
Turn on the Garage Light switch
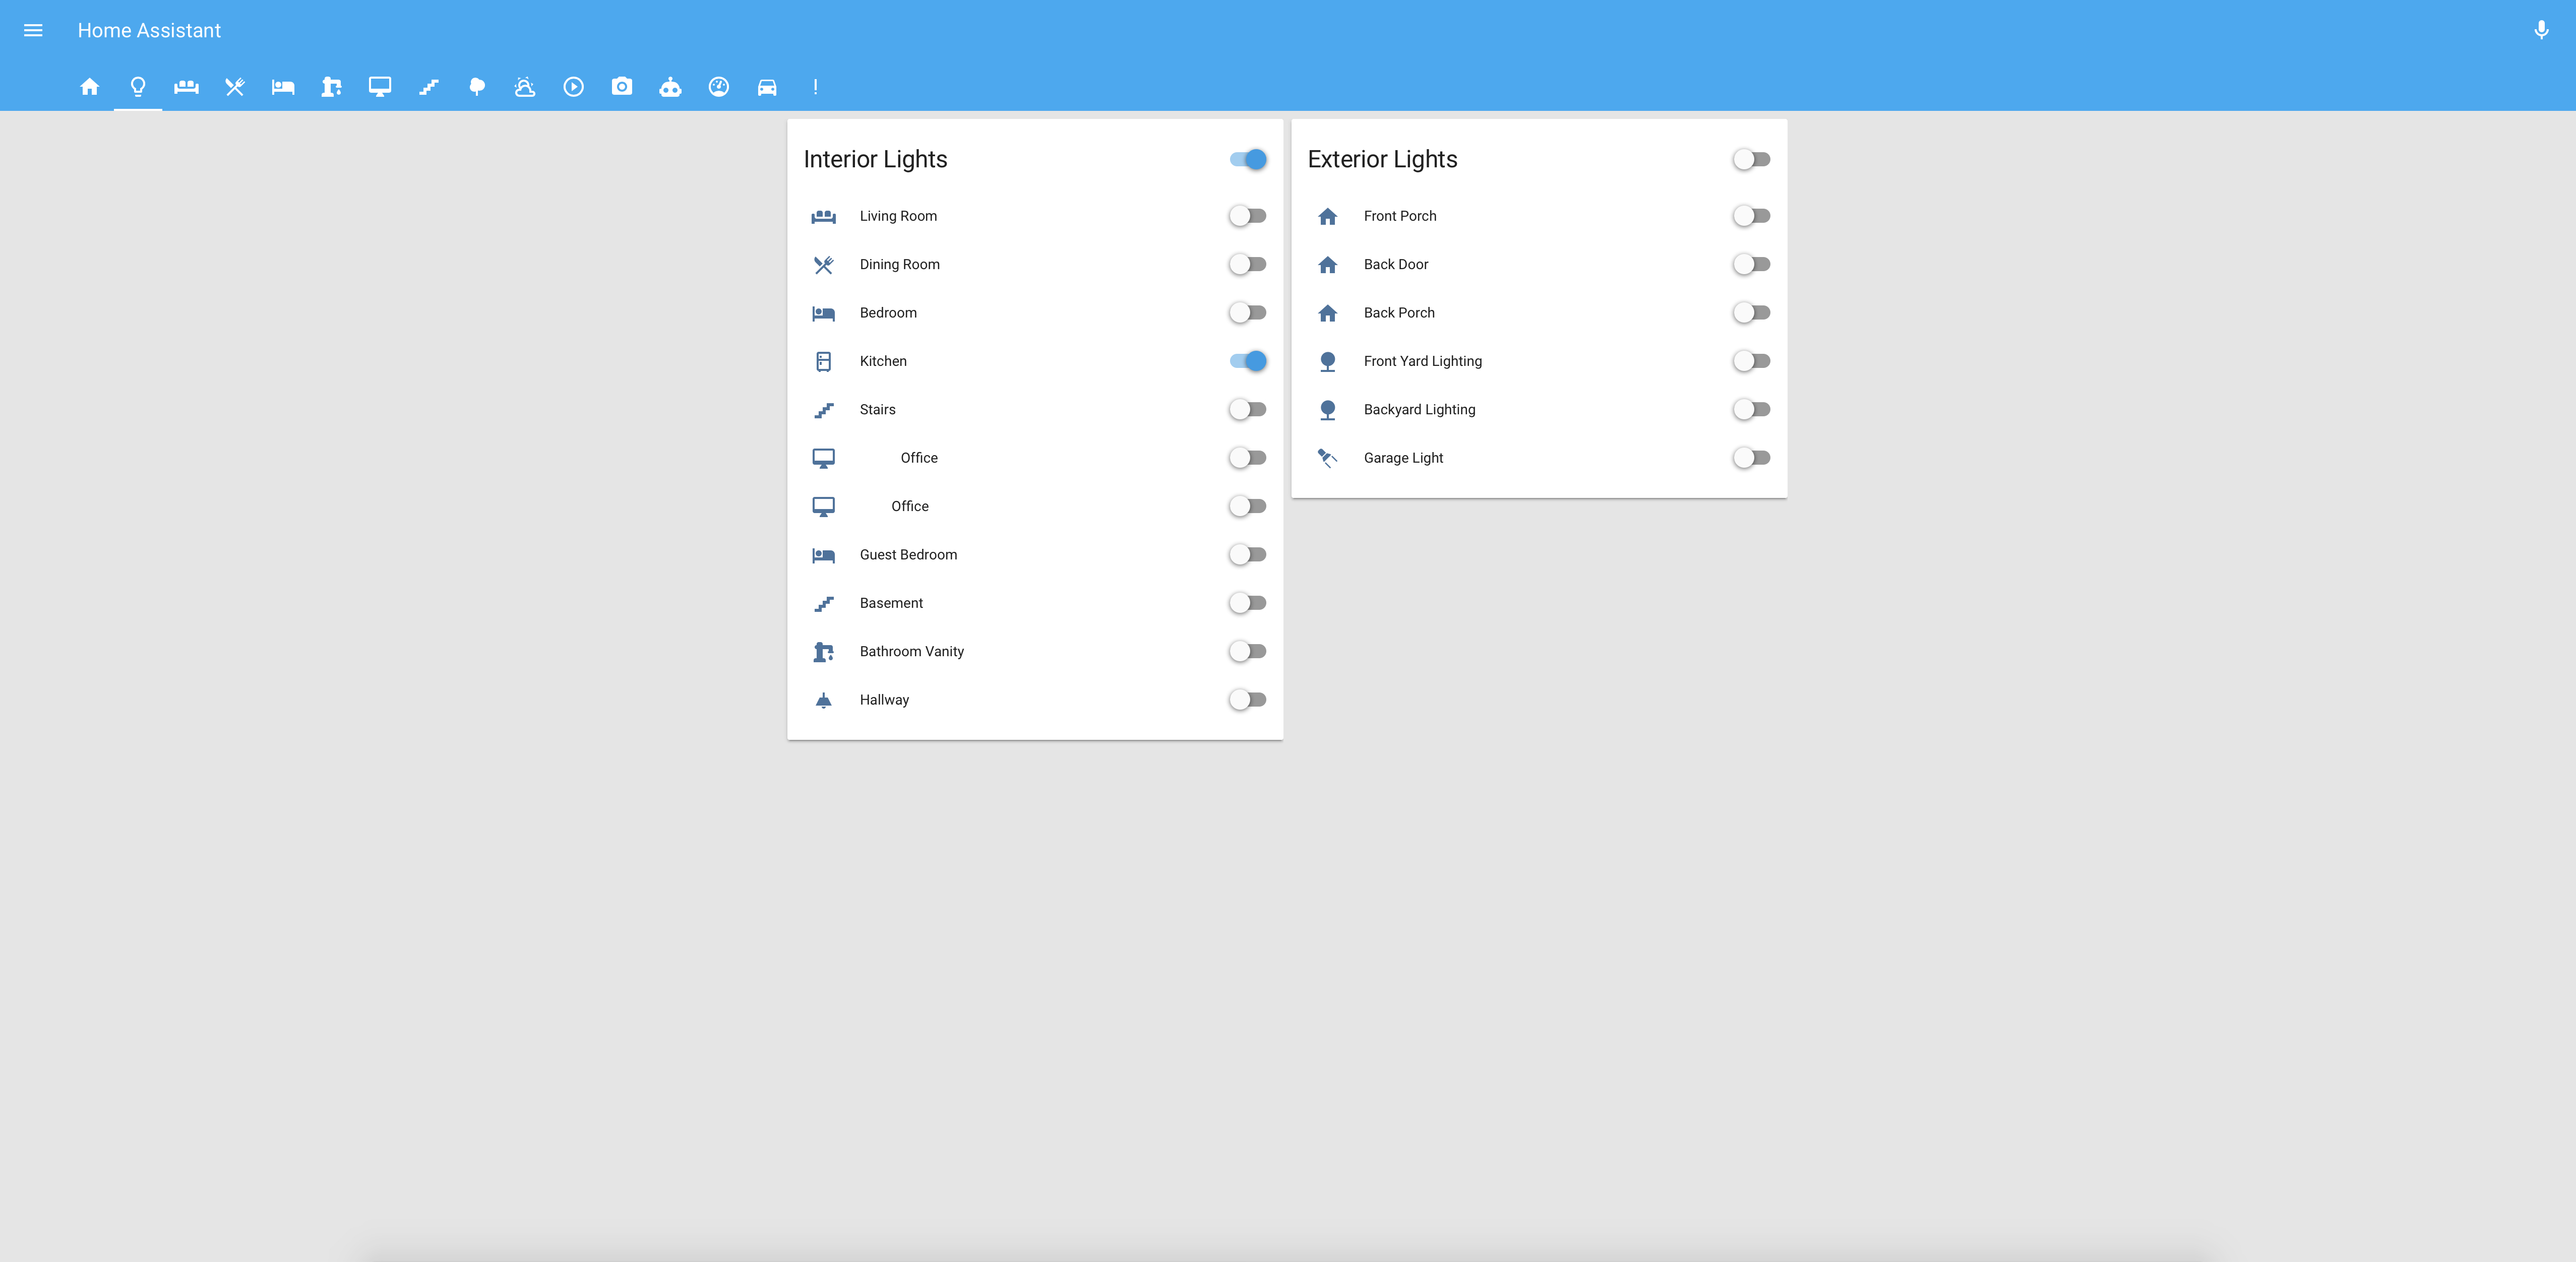tap(1751, 458)
